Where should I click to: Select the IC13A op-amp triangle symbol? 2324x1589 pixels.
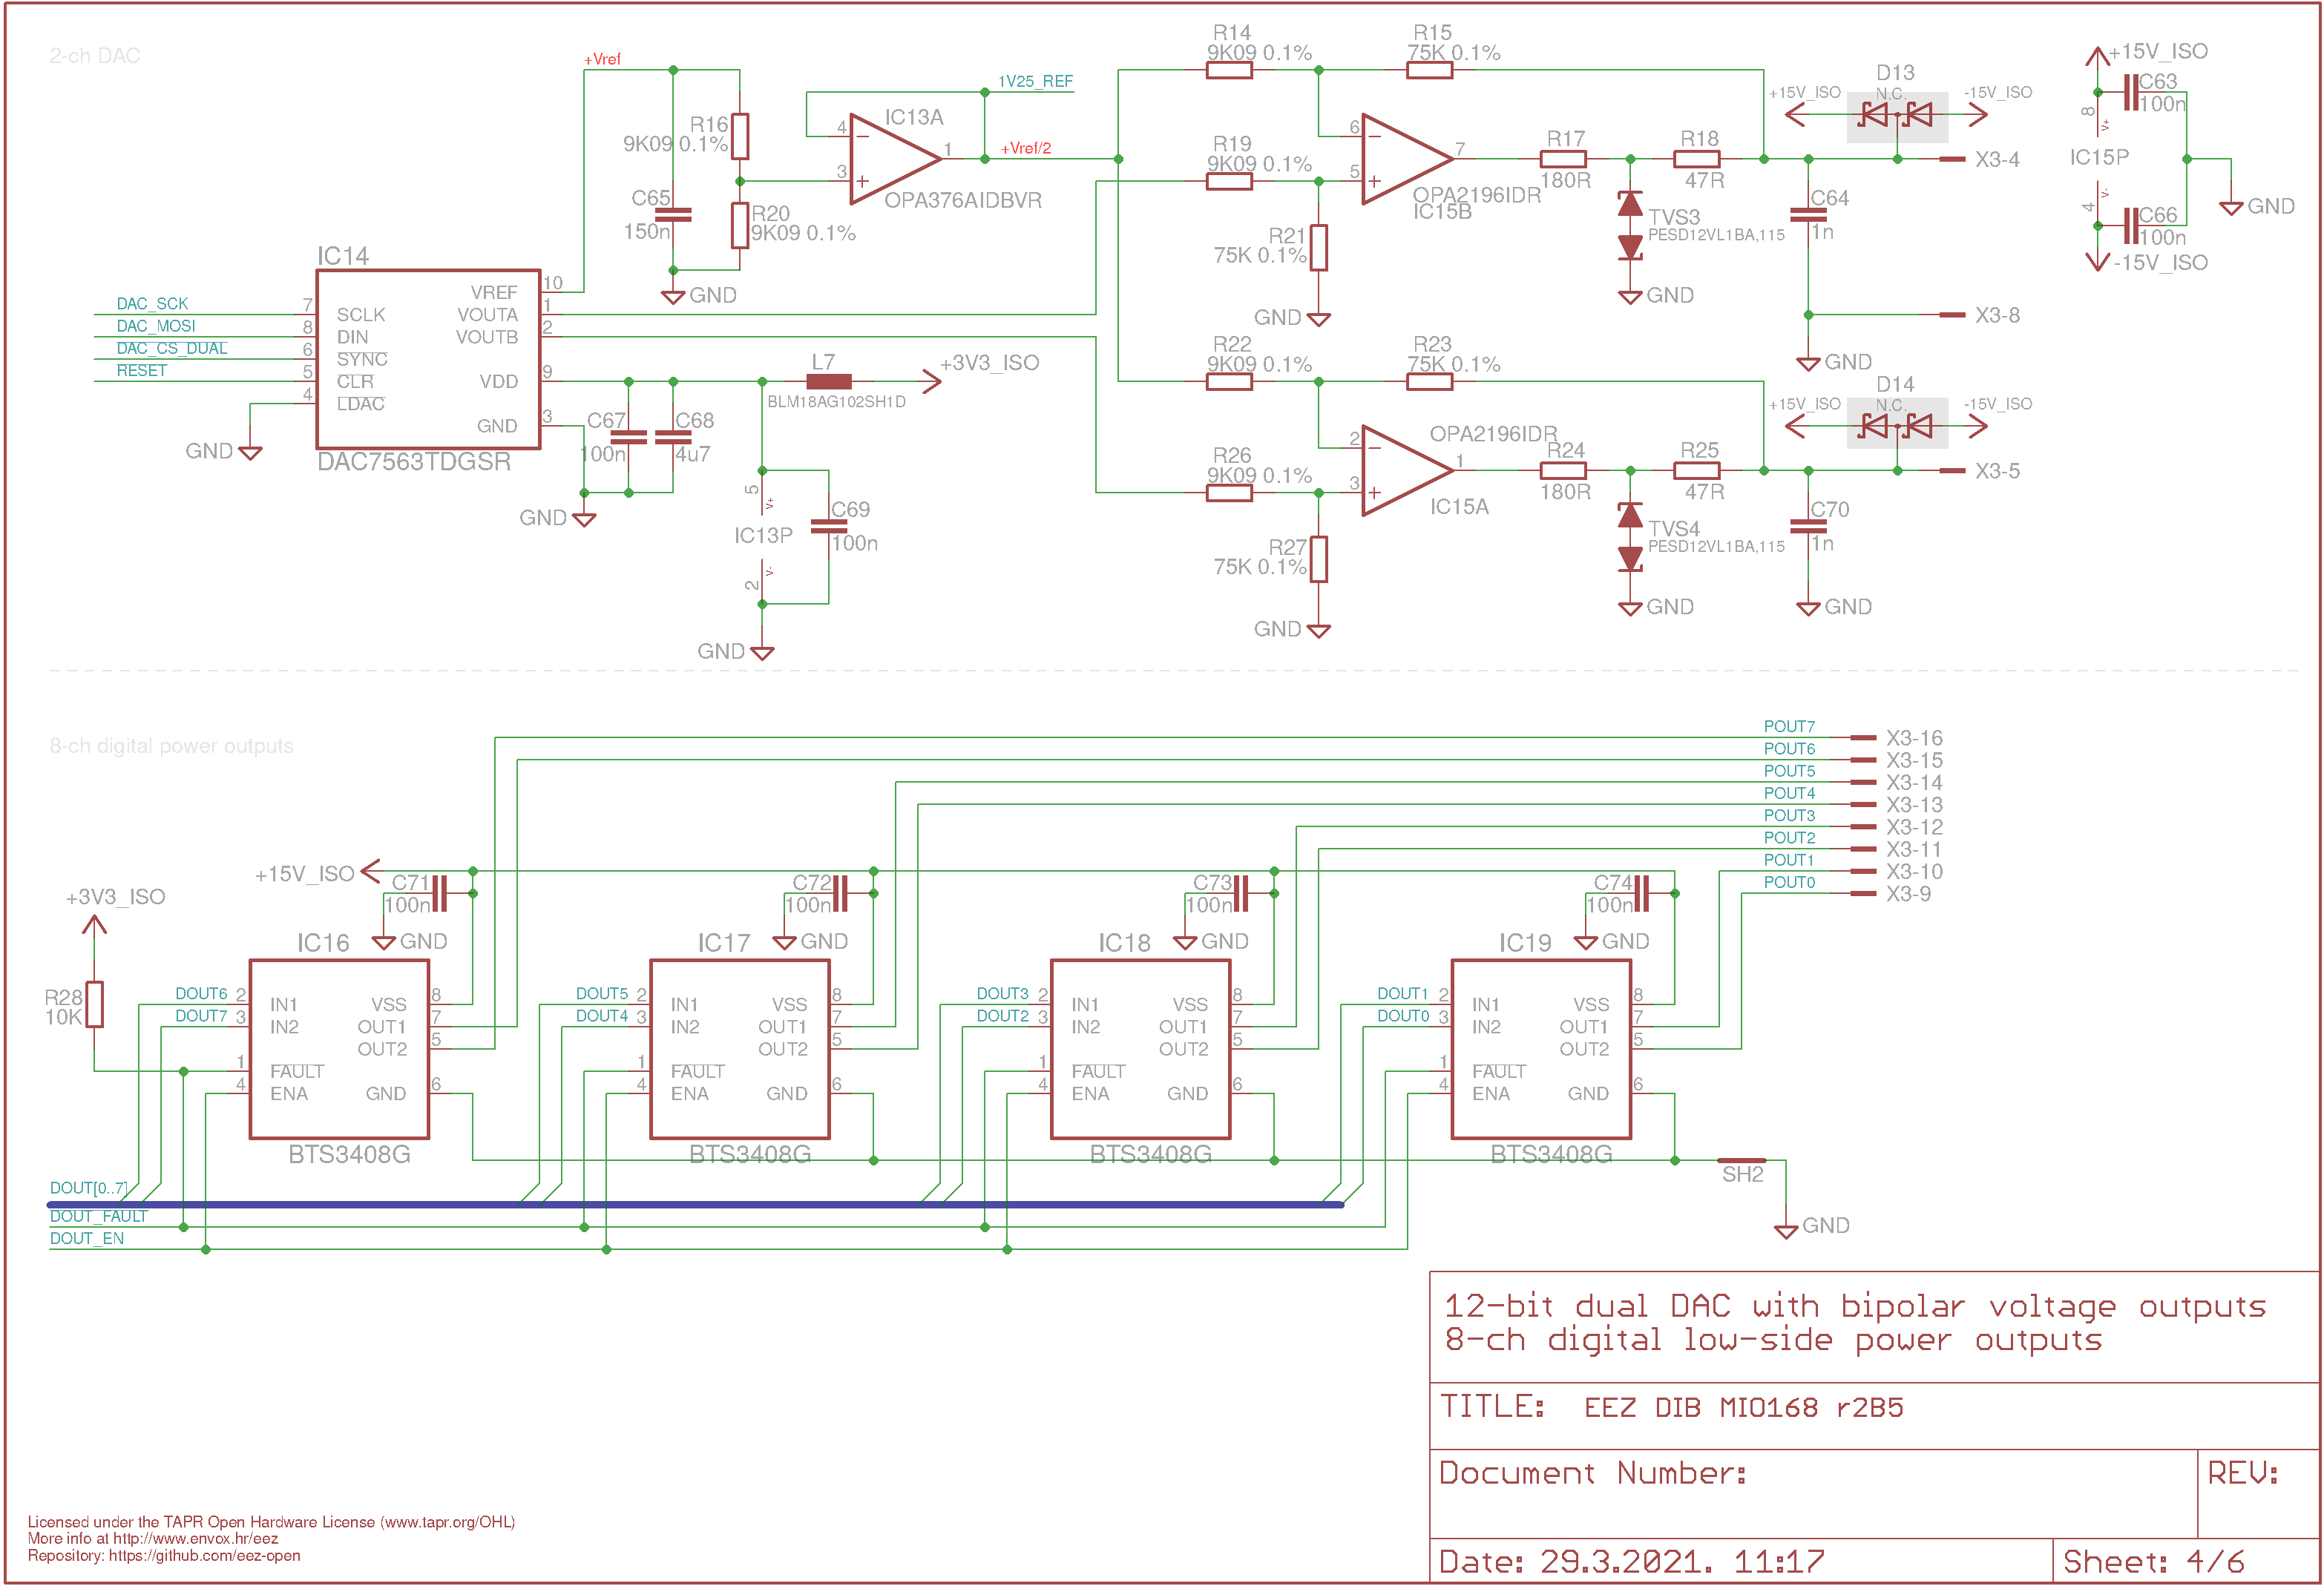tap(895, 158)
